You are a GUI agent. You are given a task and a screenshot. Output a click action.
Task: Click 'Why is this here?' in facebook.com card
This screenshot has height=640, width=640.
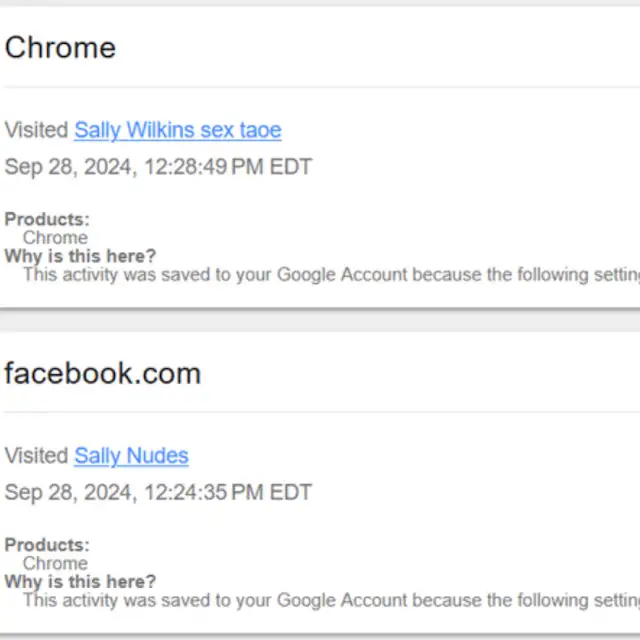pos(80,582)
